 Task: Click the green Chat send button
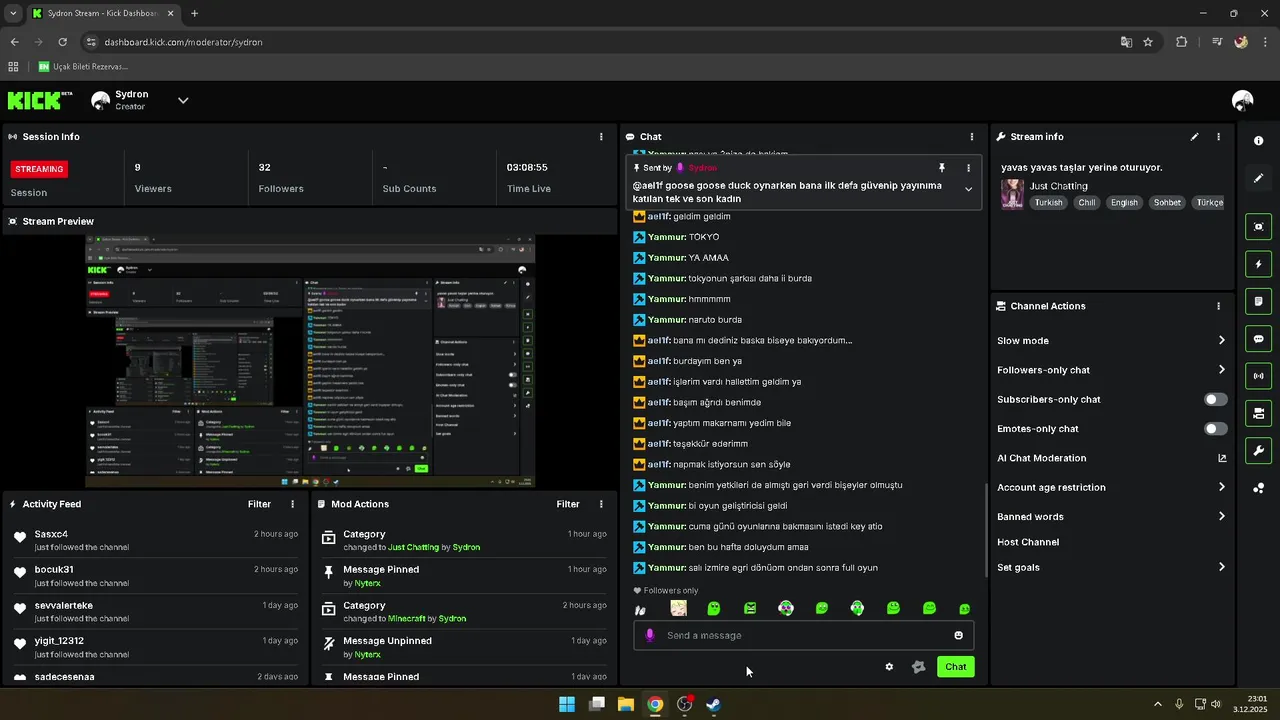pos(955,667)
